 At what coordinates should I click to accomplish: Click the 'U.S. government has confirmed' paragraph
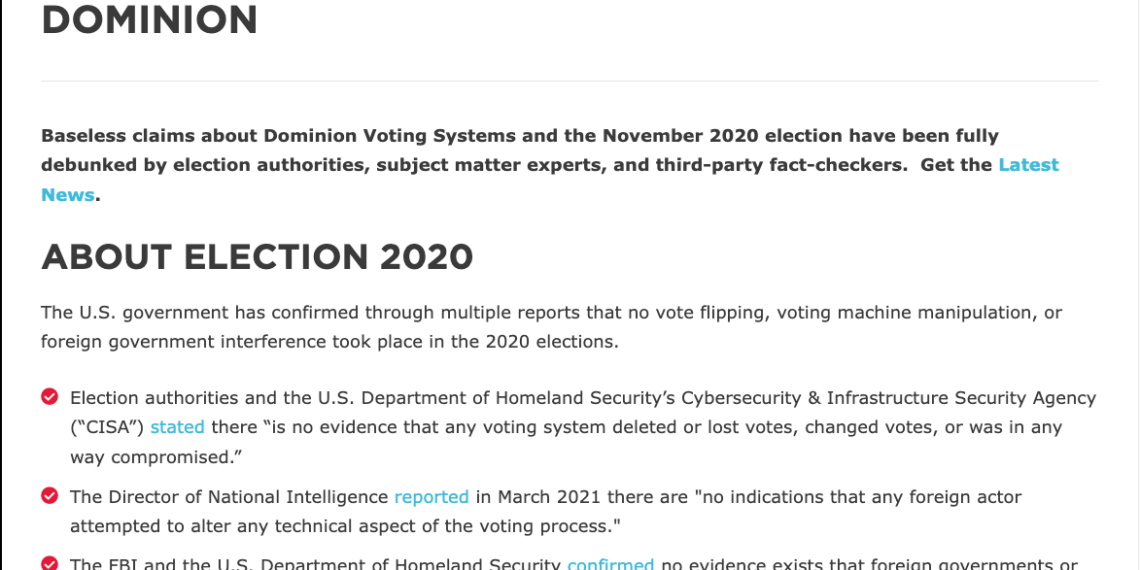click(552, 327)
